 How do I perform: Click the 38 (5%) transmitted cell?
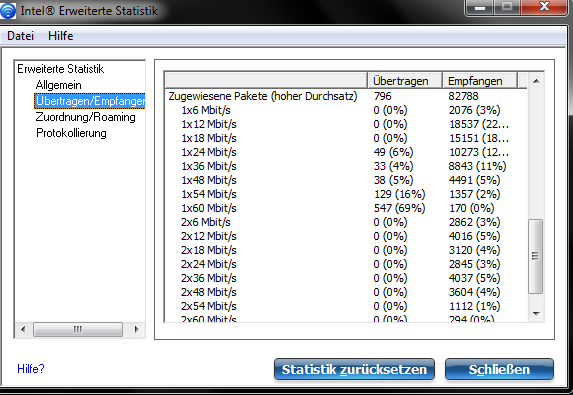(x=393, y=180)
